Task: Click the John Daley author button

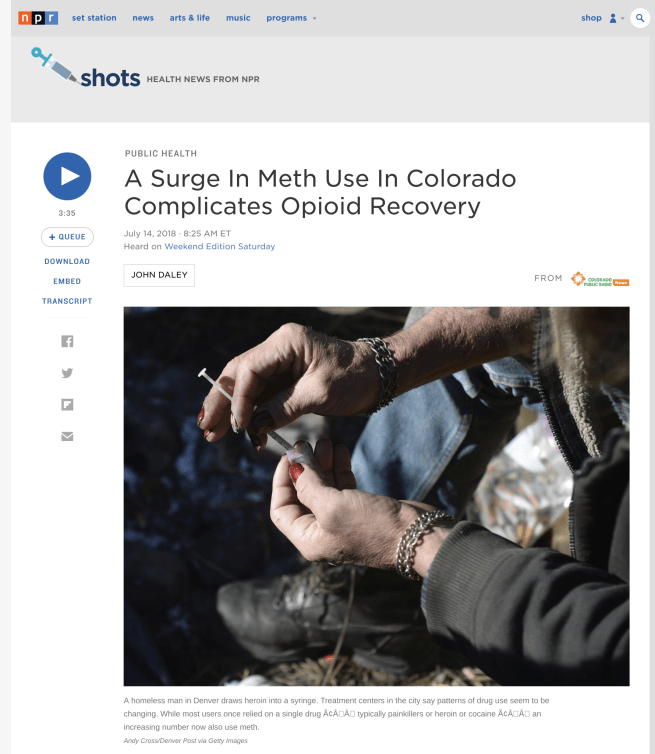Action: point(159,275)
